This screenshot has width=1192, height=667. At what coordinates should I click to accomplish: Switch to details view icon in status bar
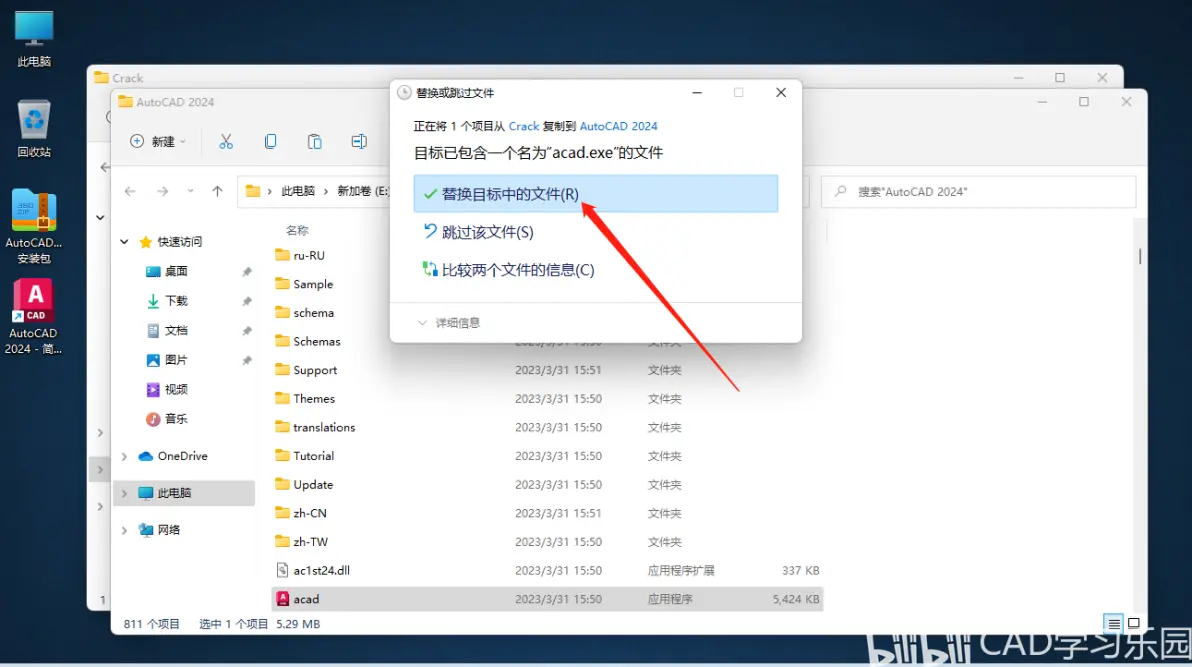[1114, 624]
